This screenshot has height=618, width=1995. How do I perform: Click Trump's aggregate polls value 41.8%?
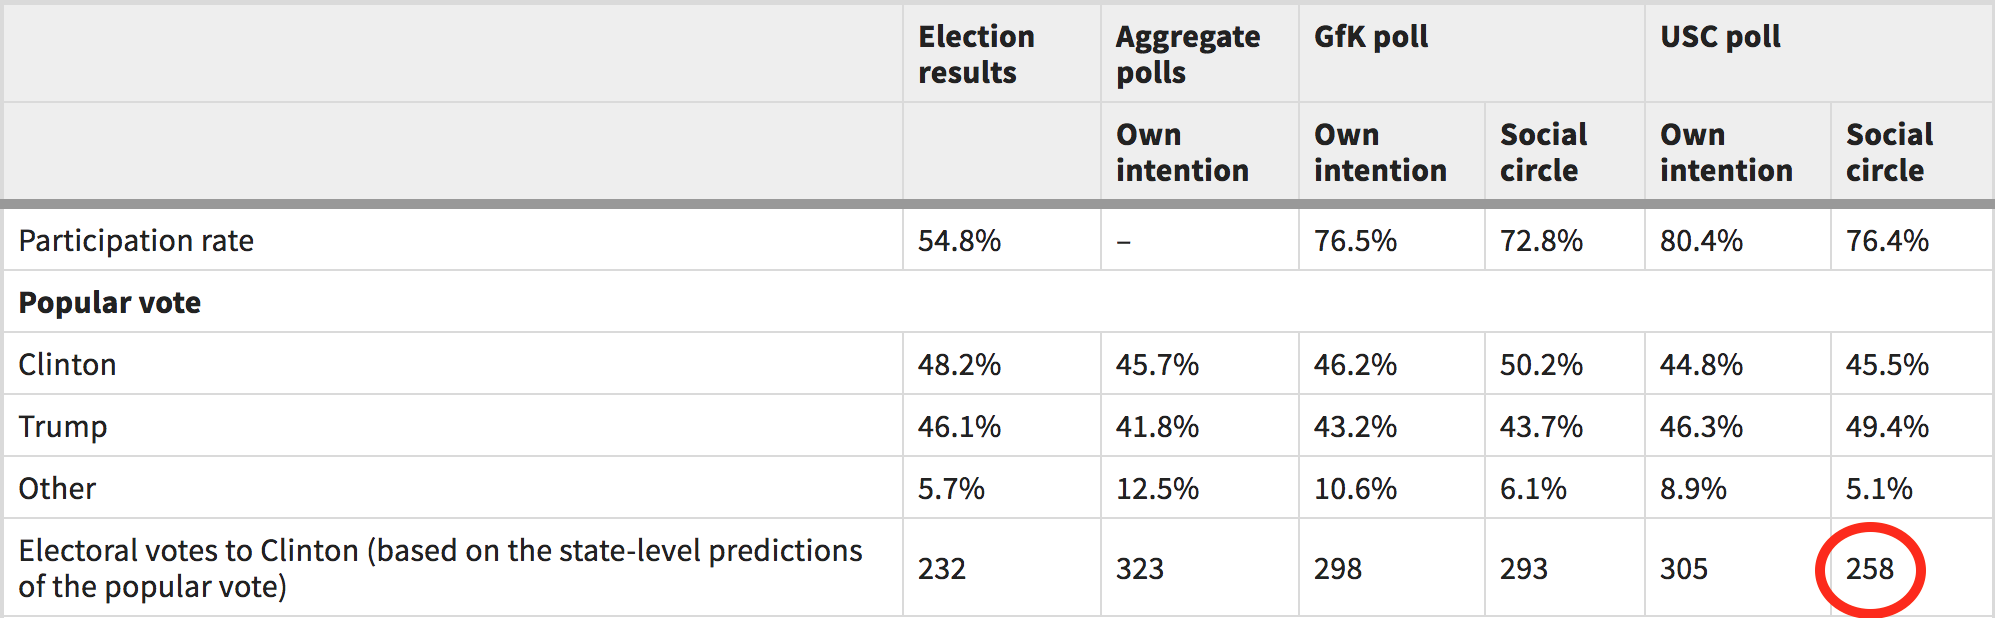pos(1157,427)
